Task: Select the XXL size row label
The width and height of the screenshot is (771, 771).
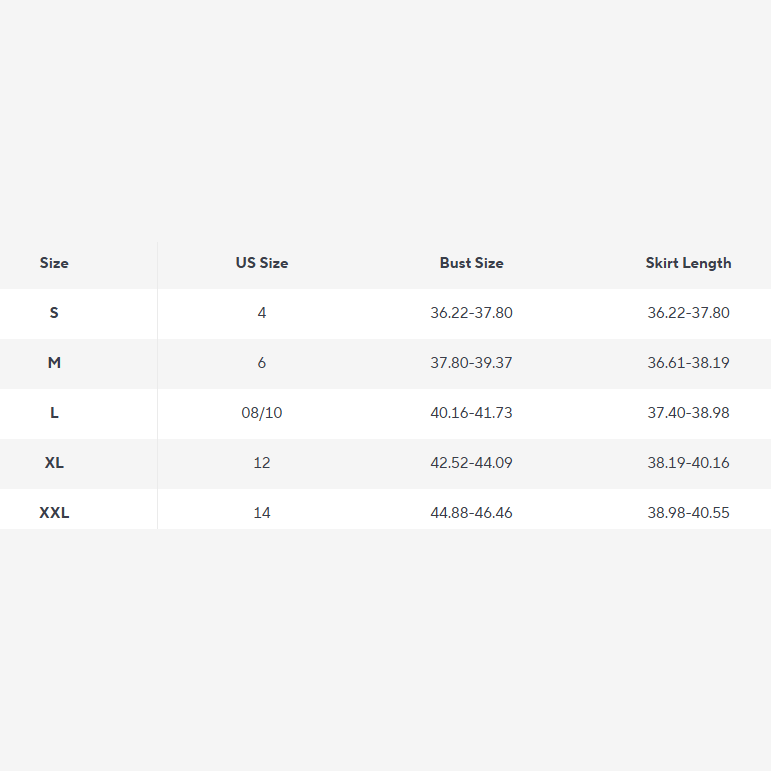Action: (54, 513)
